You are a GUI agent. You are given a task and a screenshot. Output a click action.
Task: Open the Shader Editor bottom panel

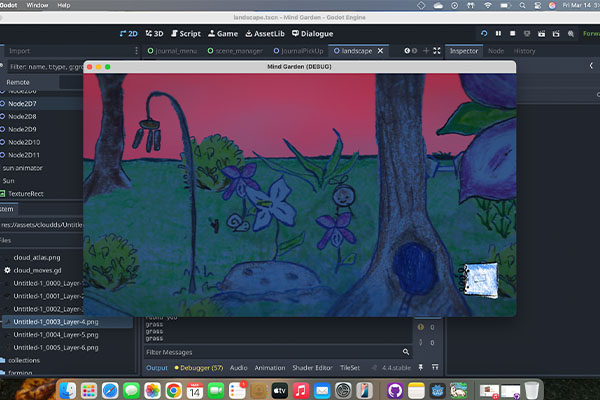click(312, 368)
